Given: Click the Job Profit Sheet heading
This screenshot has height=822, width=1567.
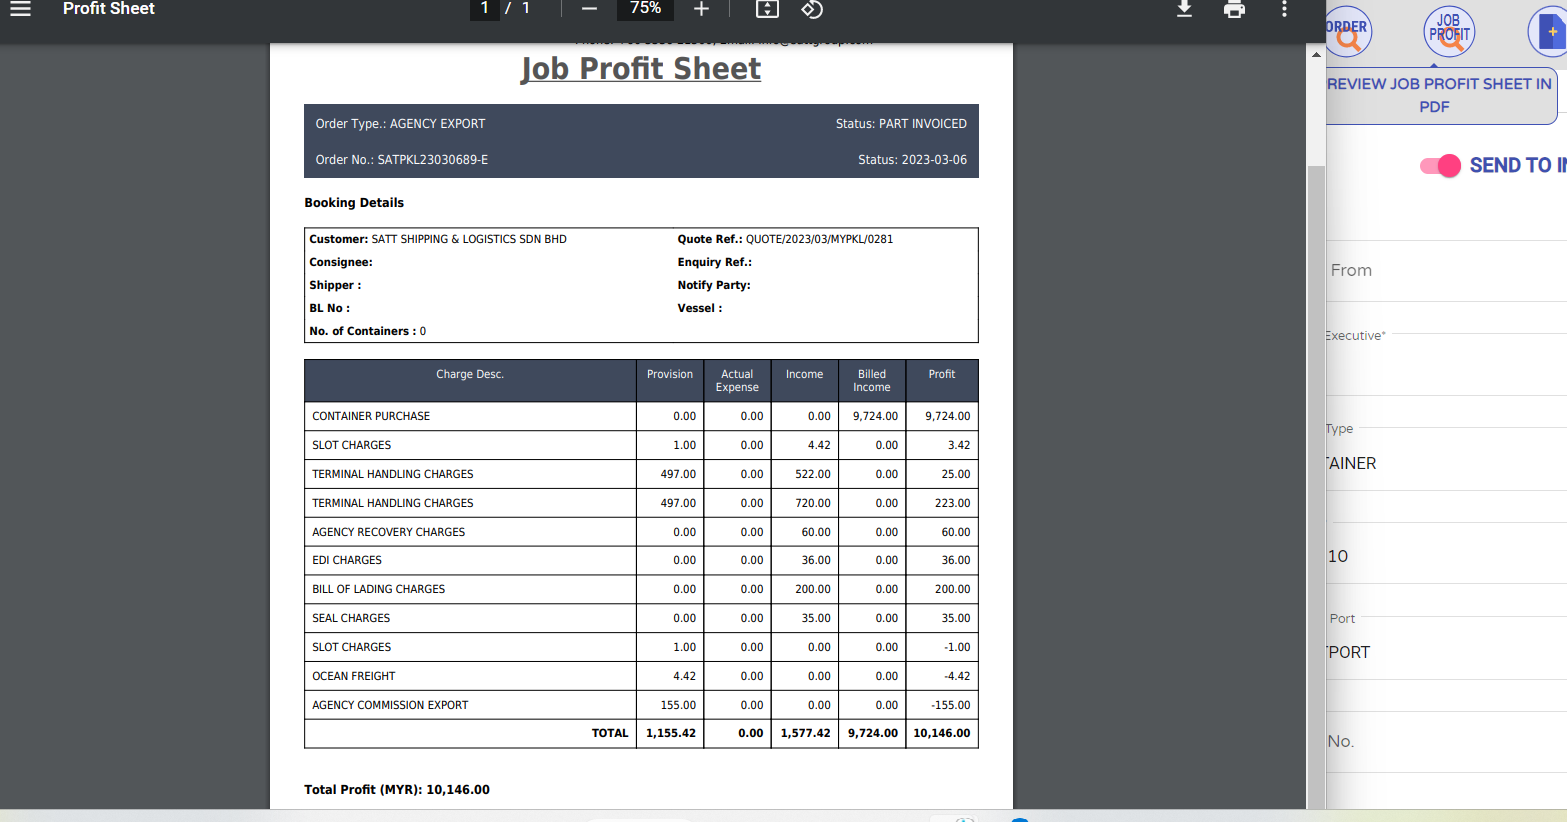Looking at the screenshot, I should pyautogui.click(x=641, y=69).
